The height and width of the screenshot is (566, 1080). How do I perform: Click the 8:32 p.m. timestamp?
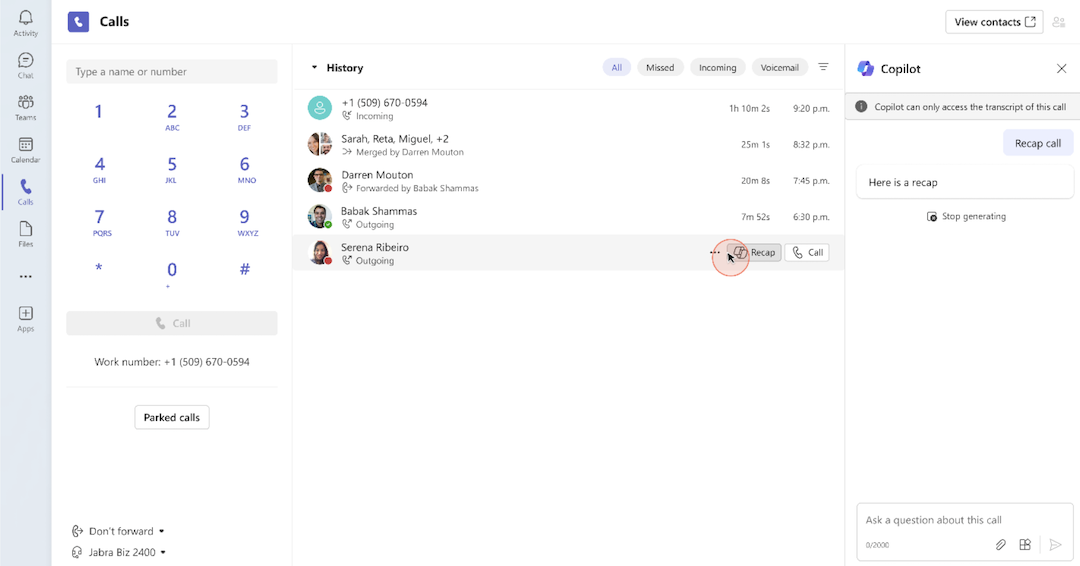[x=811, y=145]
